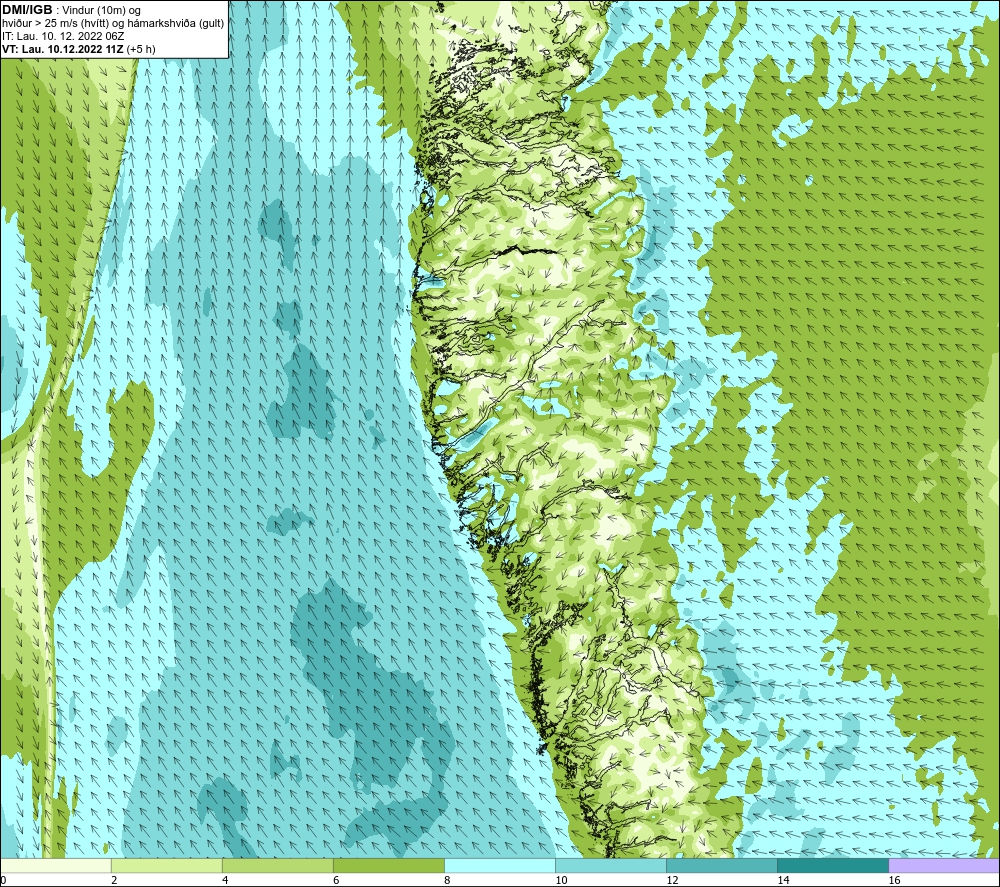Click the legend scale label '2'
The height and width of the screenshot is (887, 1000).
tap(114, 880)
